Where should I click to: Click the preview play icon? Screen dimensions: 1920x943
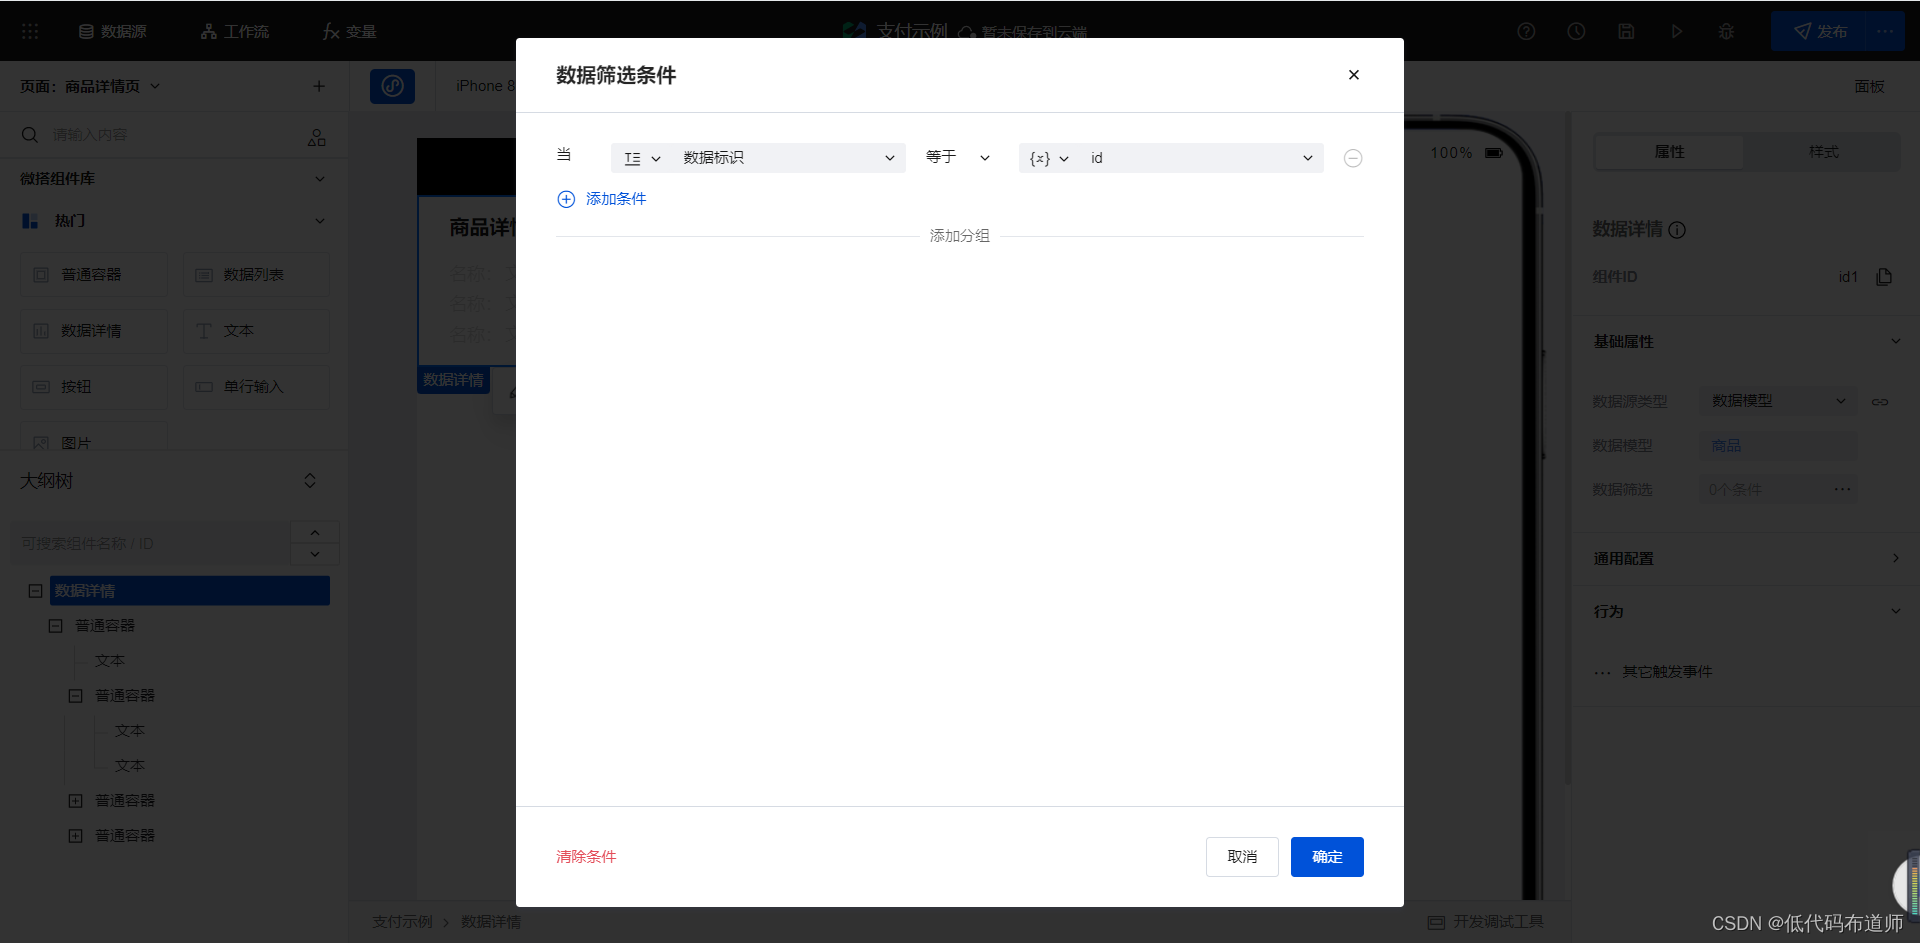point(1677,32)
